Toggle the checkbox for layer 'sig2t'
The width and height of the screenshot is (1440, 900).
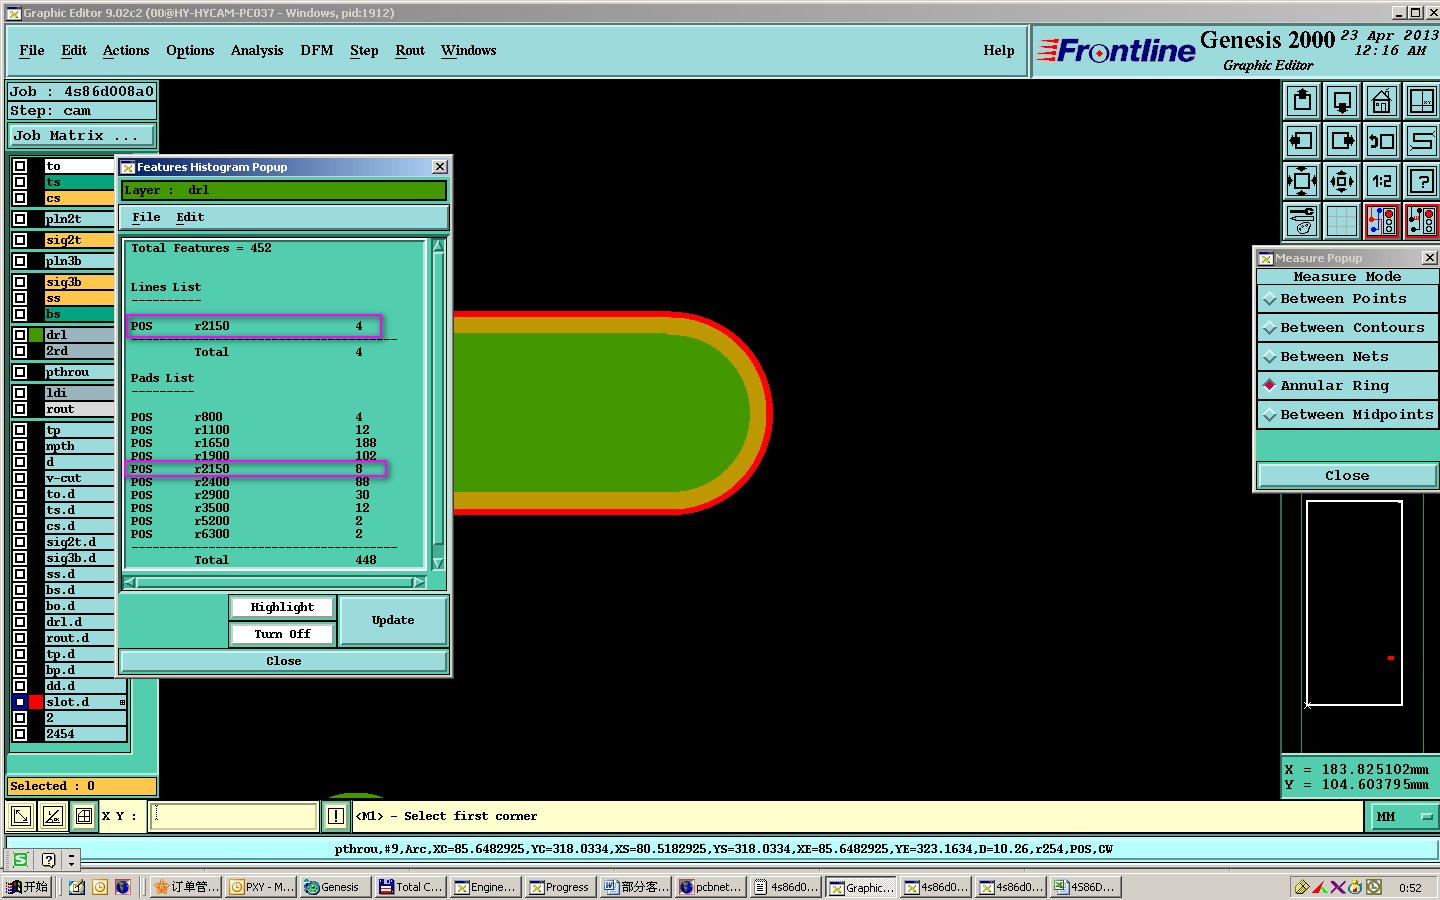point(20,240)
